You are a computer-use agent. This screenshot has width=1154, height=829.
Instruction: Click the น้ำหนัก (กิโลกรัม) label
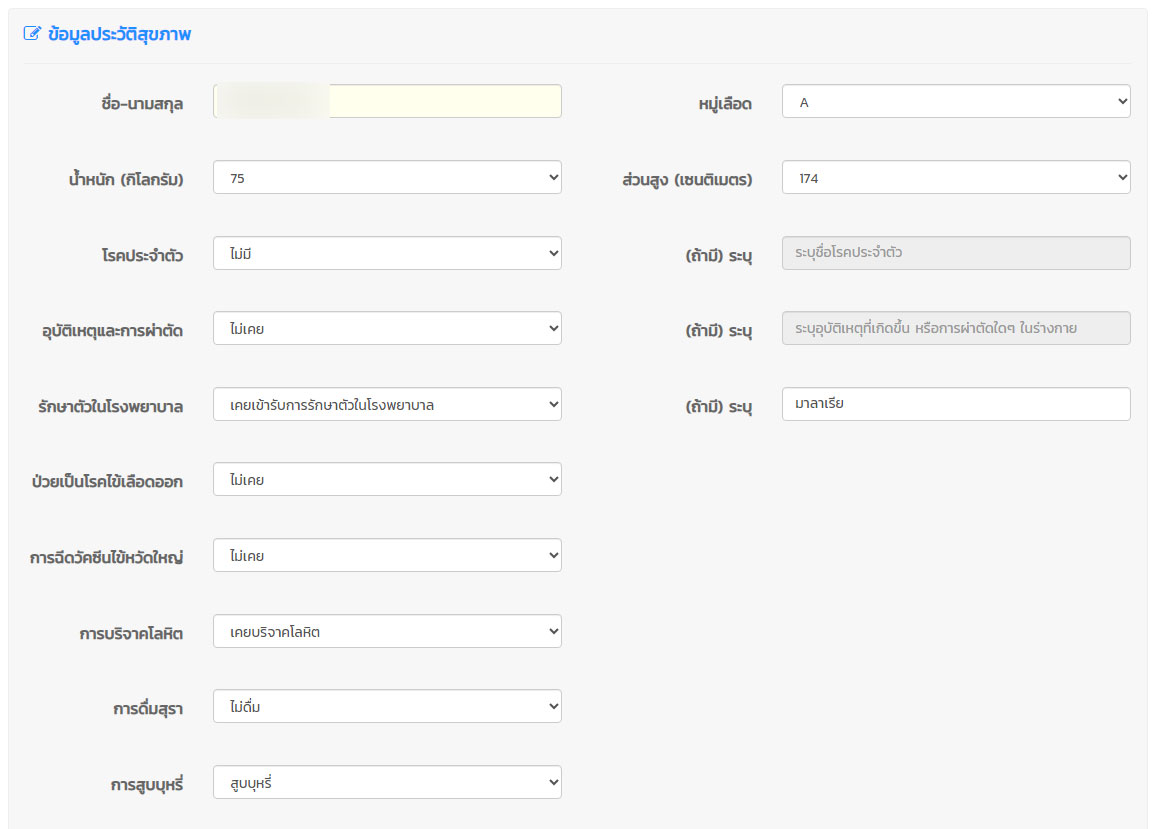[x=119, y=180]
